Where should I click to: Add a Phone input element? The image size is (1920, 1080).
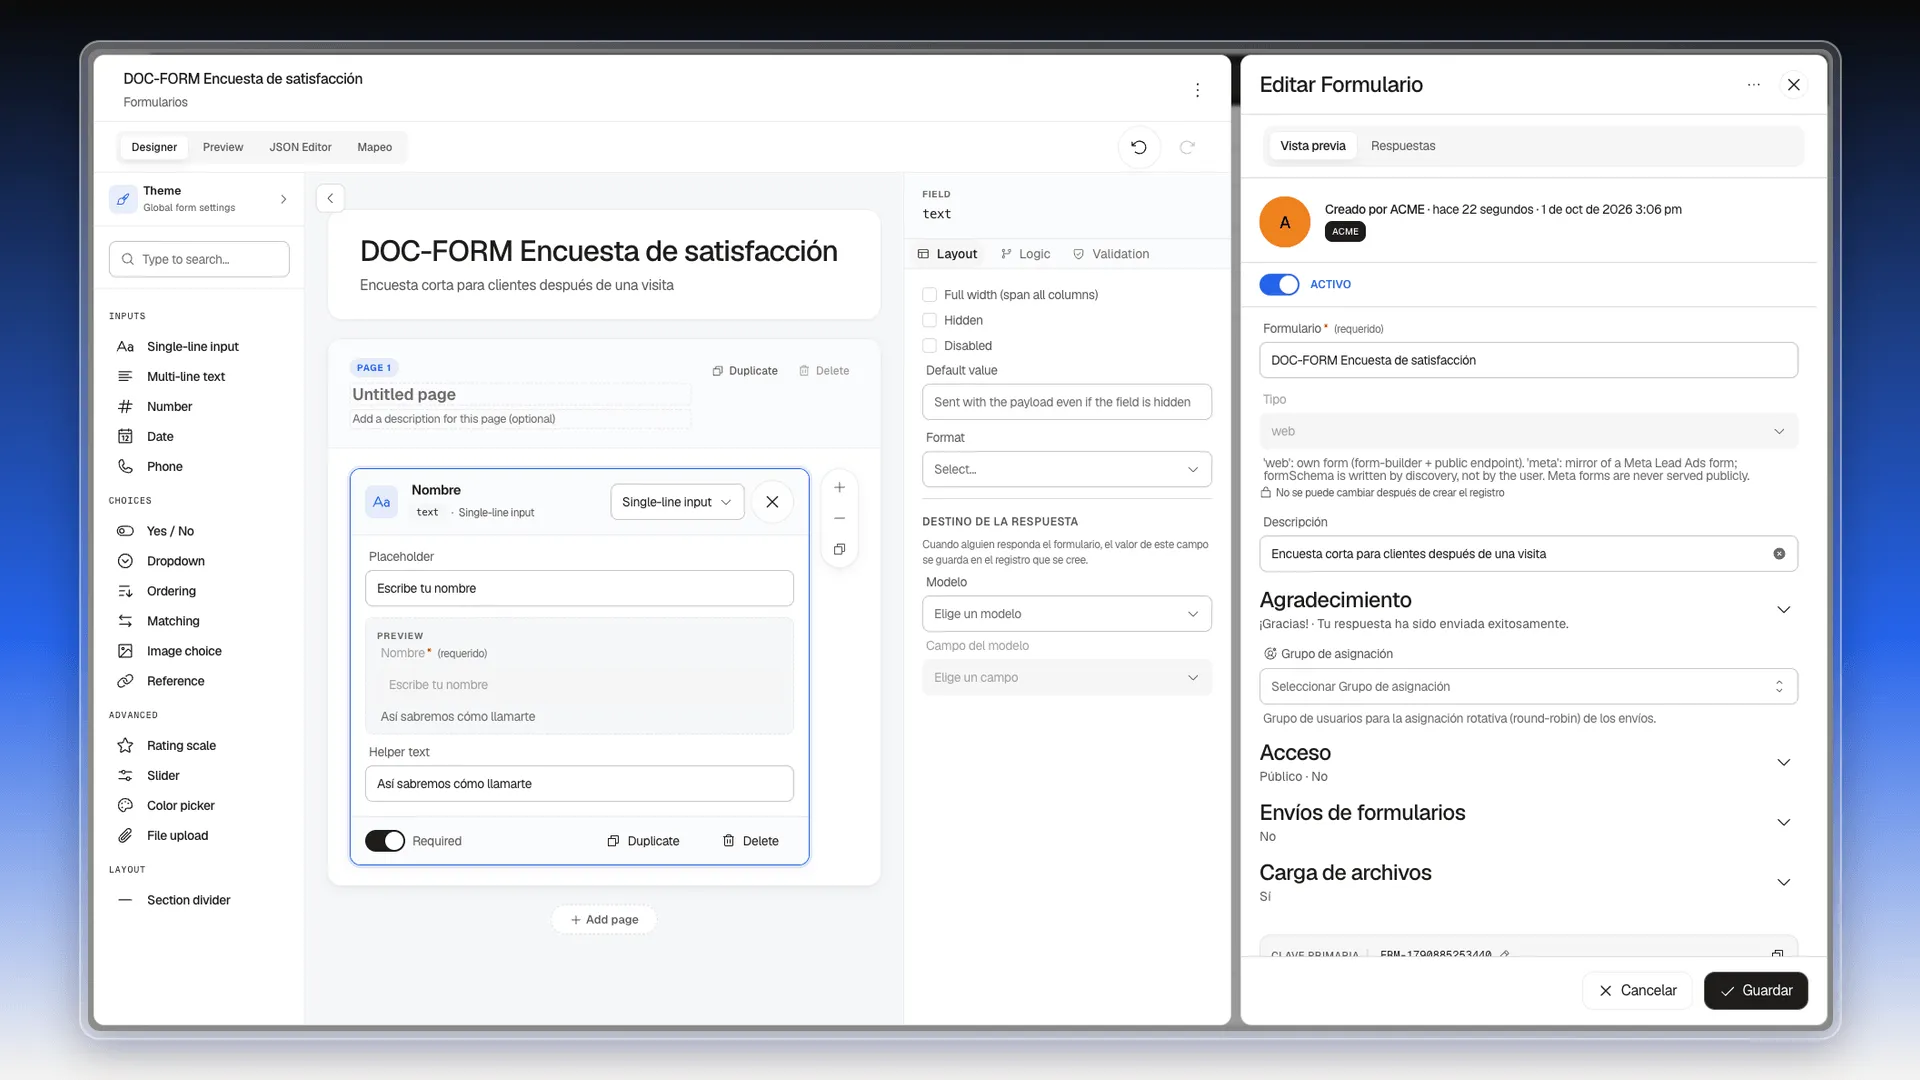coord(164,466)
